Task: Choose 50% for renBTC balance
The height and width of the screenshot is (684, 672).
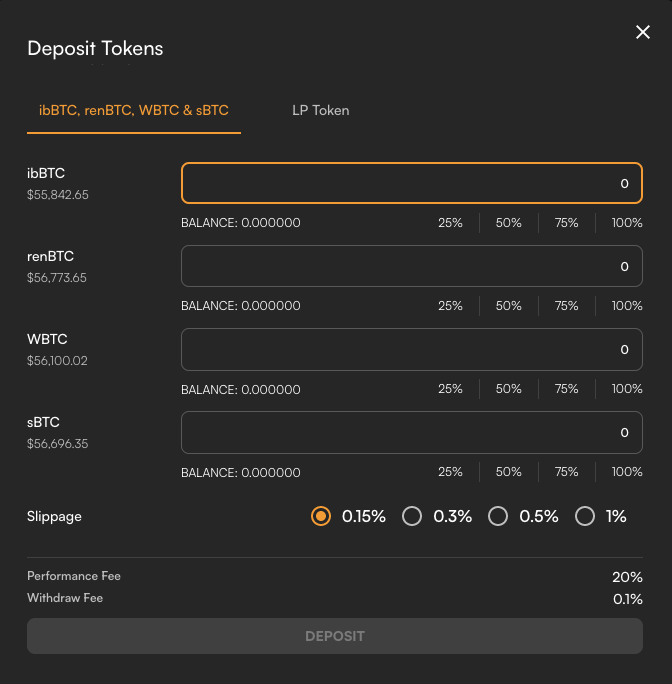Action: coord(508,306)
